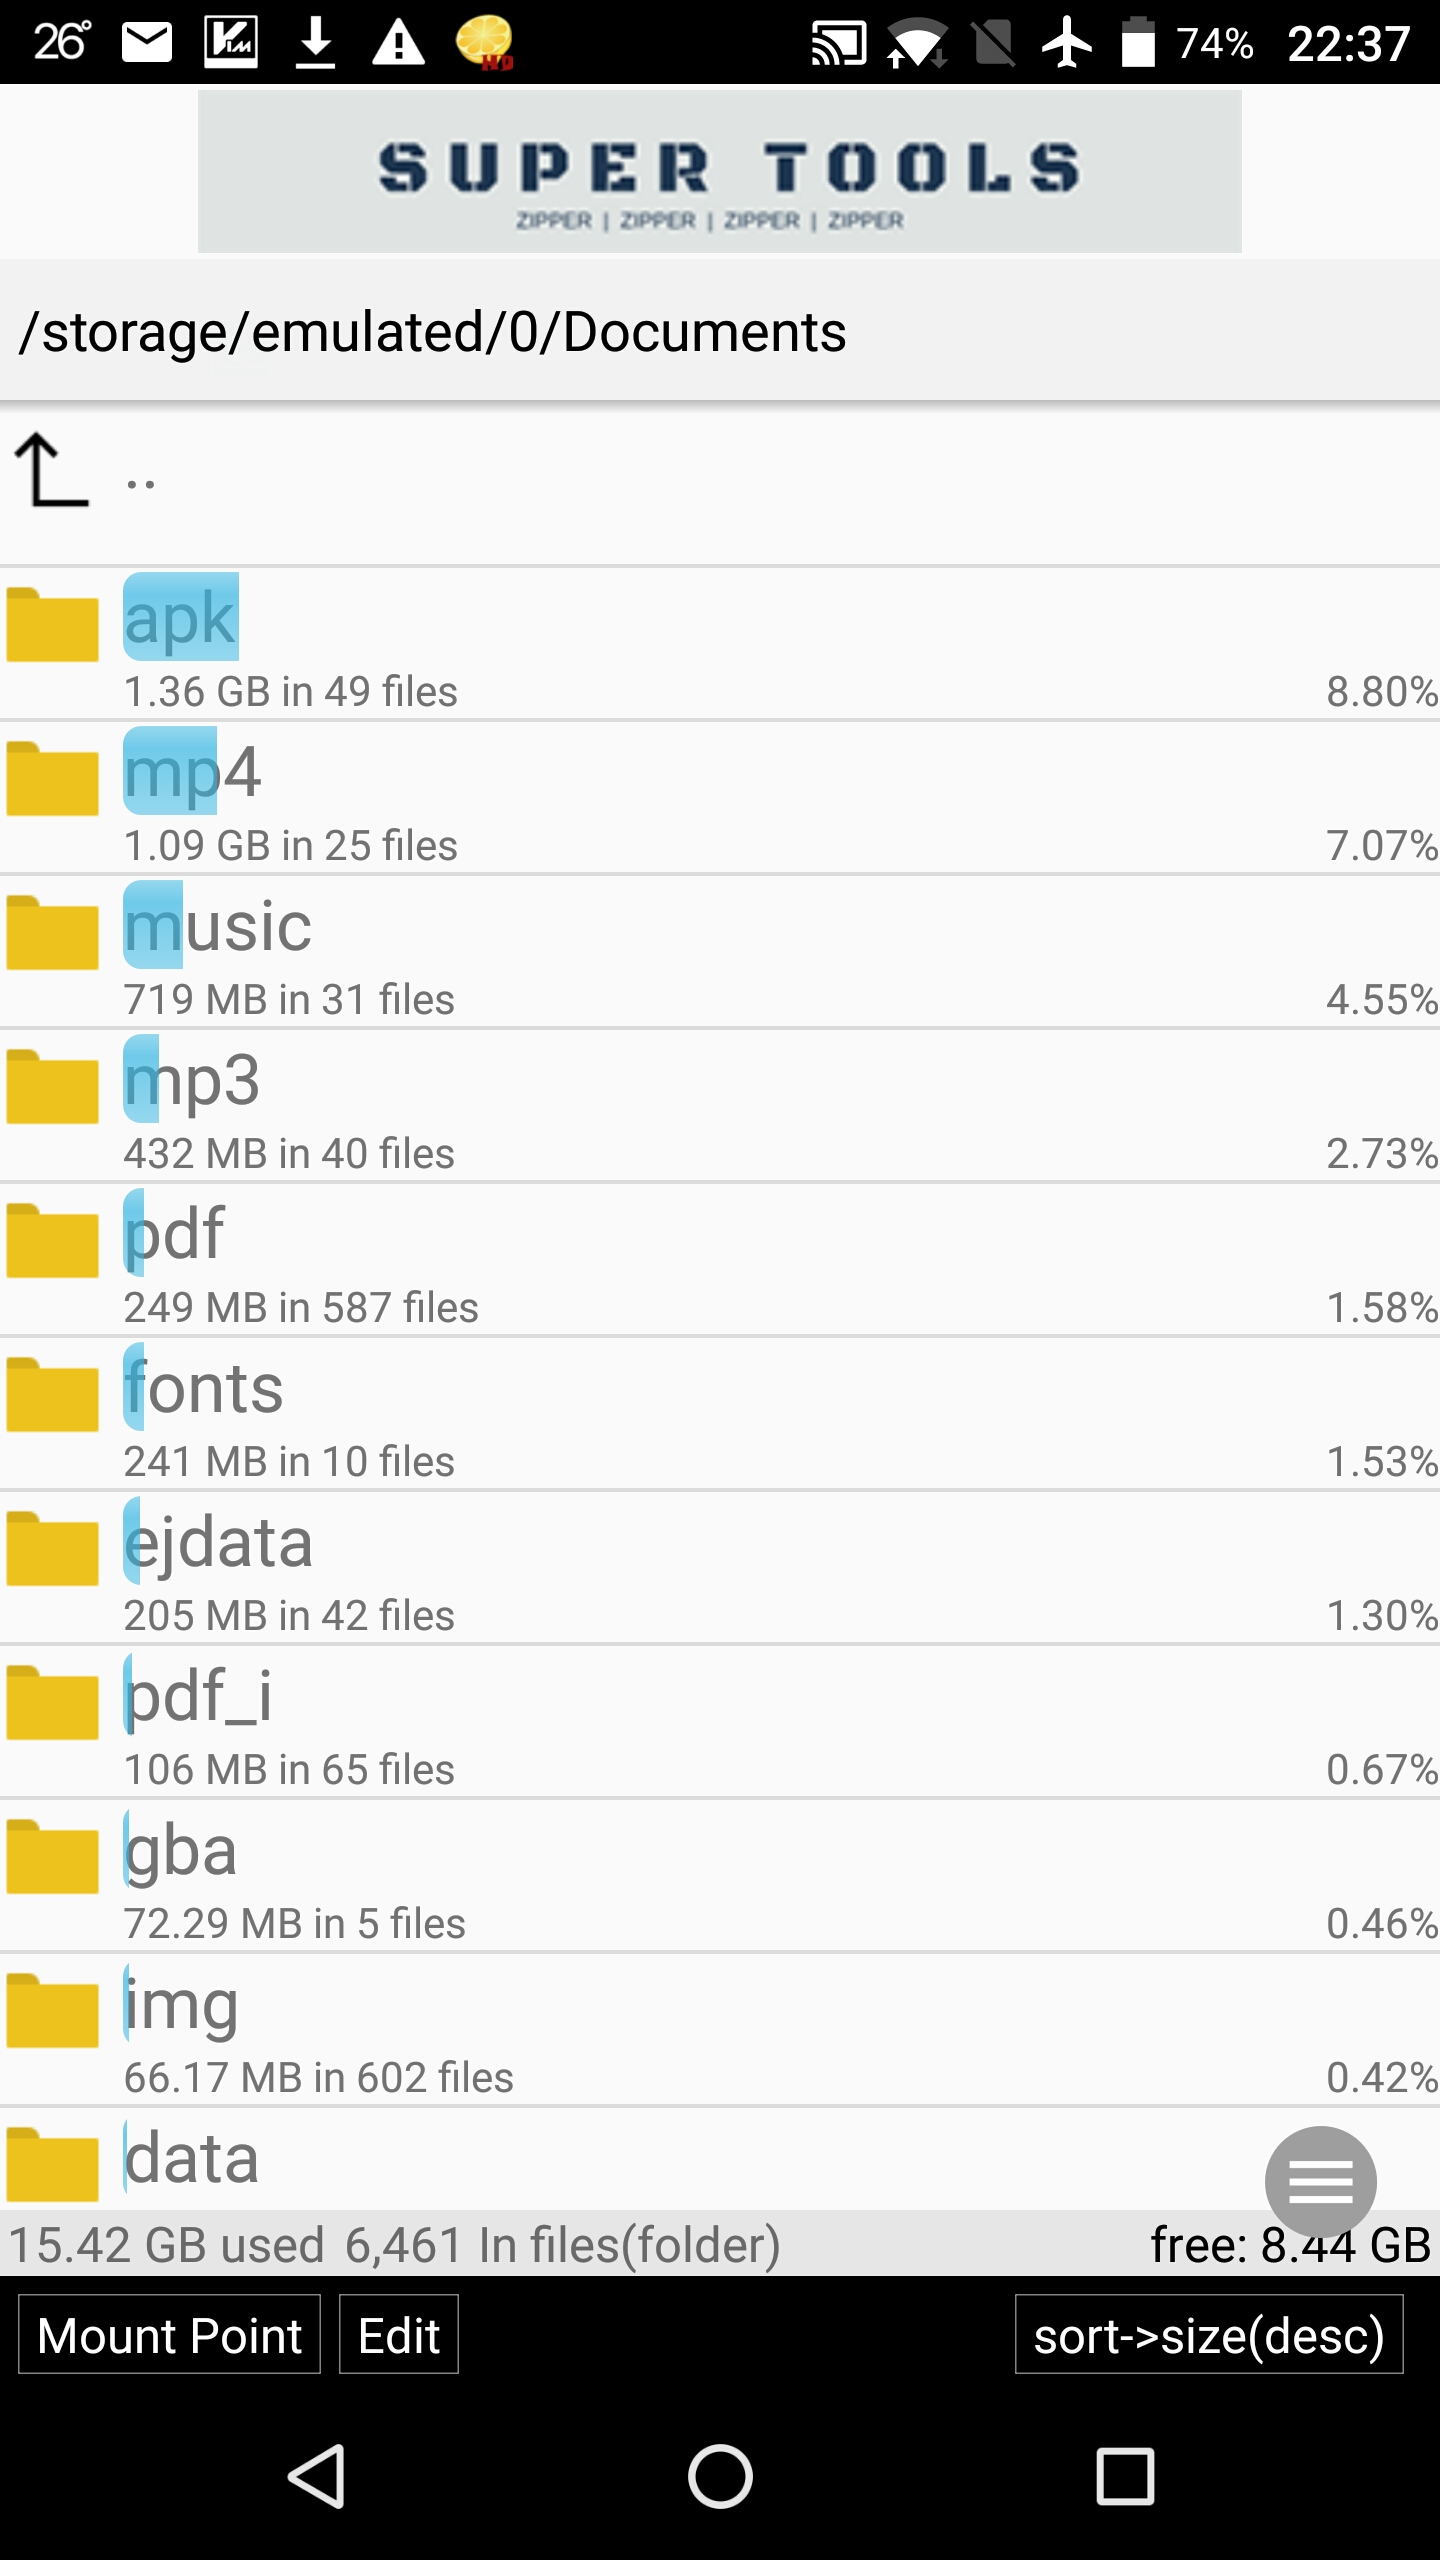Open the sort->size(desc) sort selector
Viewport: 1440px width, 2560px height.
pyautogui.click(x=1208, y=2336)
